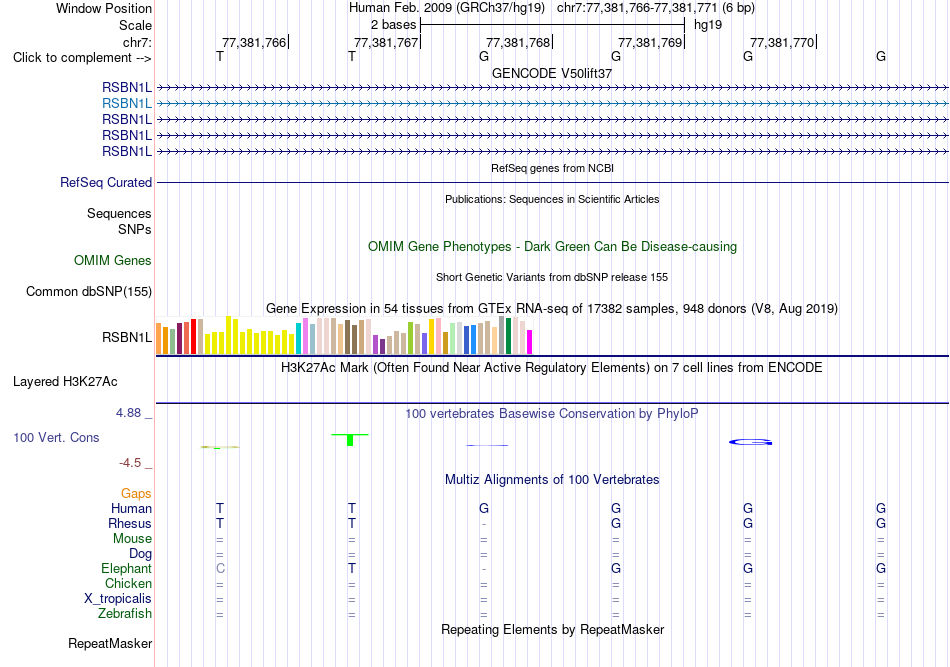Click the Gaps label in Multiz track
Viewport: 950px width, 667px height.
(136, 494)
